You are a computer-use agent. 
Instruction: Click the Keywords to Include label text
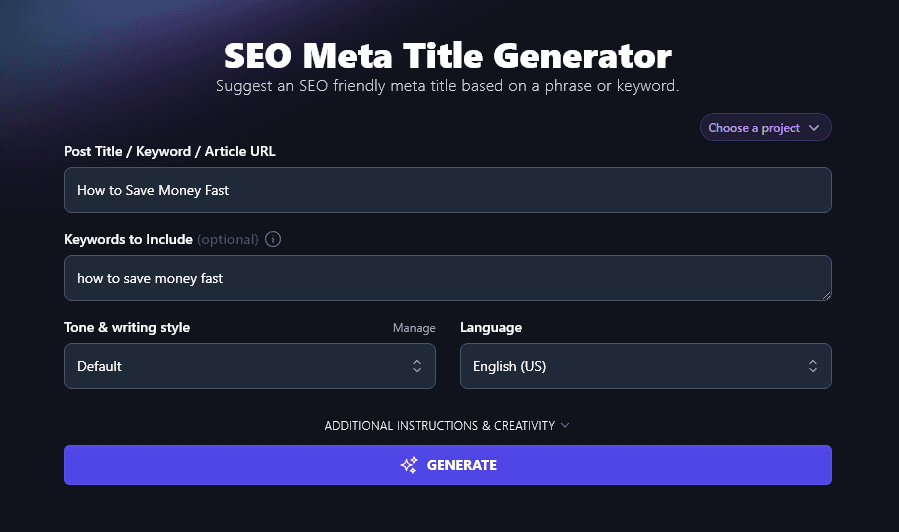point(128,240)
